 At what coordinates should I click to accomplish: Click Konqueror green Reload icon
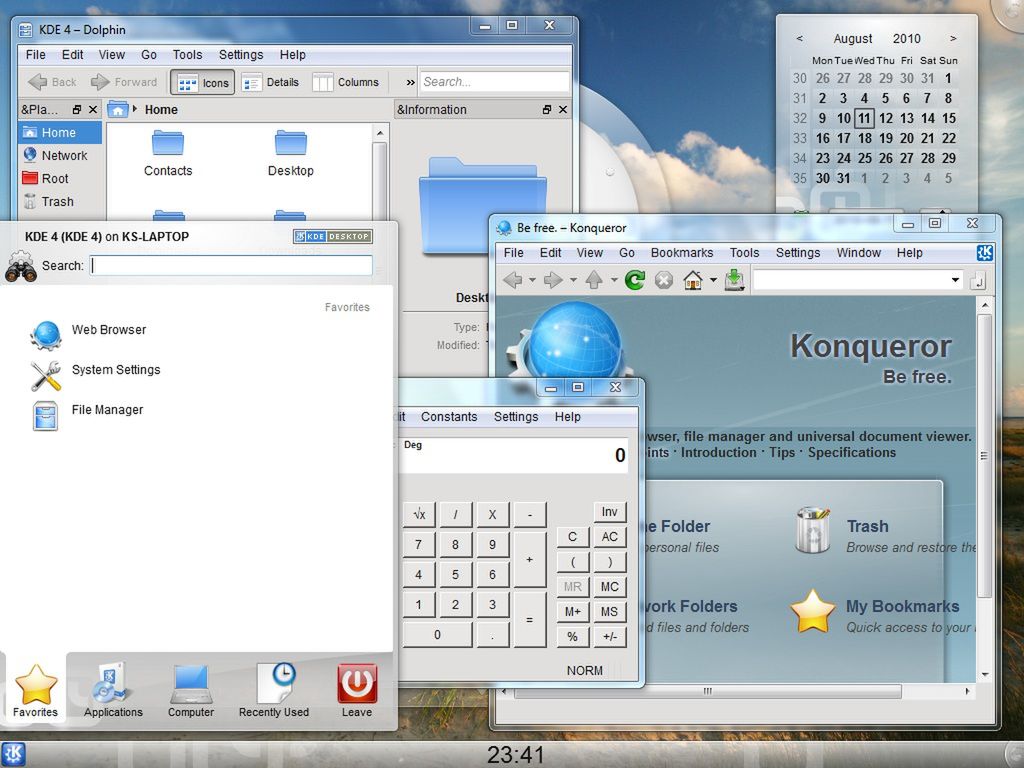[634, 280]
